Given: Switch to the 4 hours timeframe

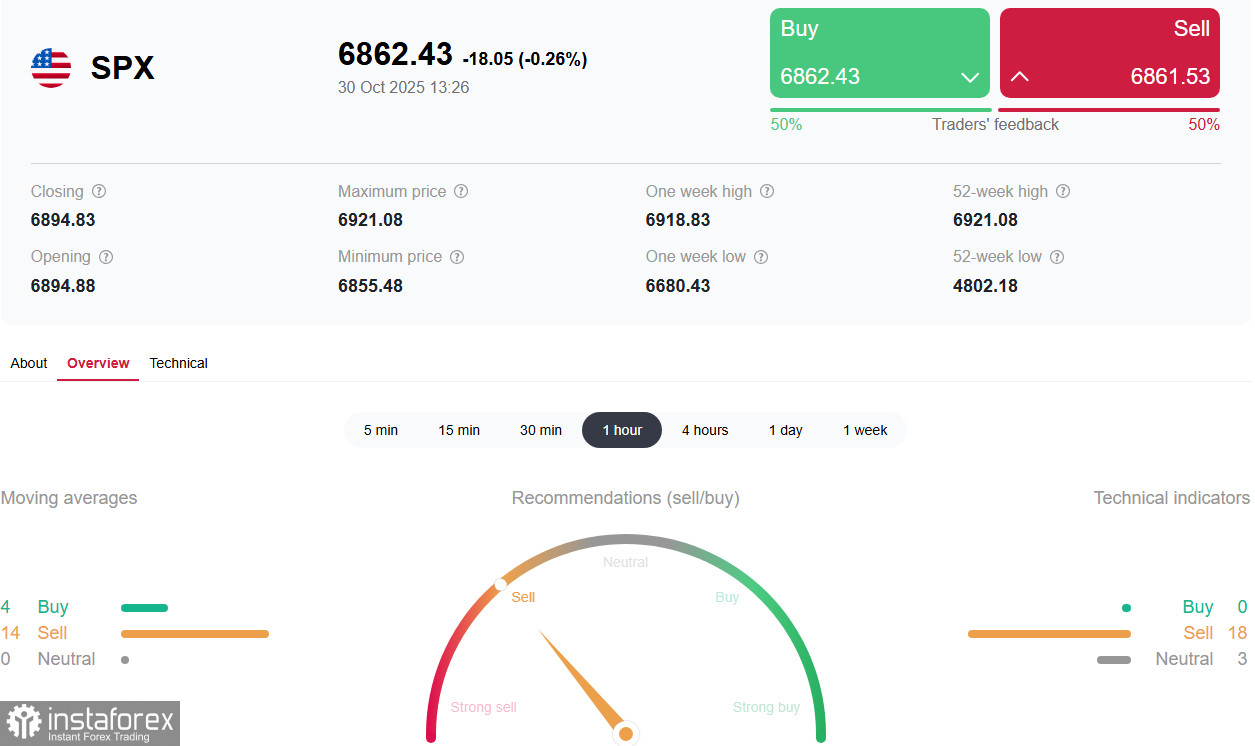Looking at the screenshot, I should 705,430.
